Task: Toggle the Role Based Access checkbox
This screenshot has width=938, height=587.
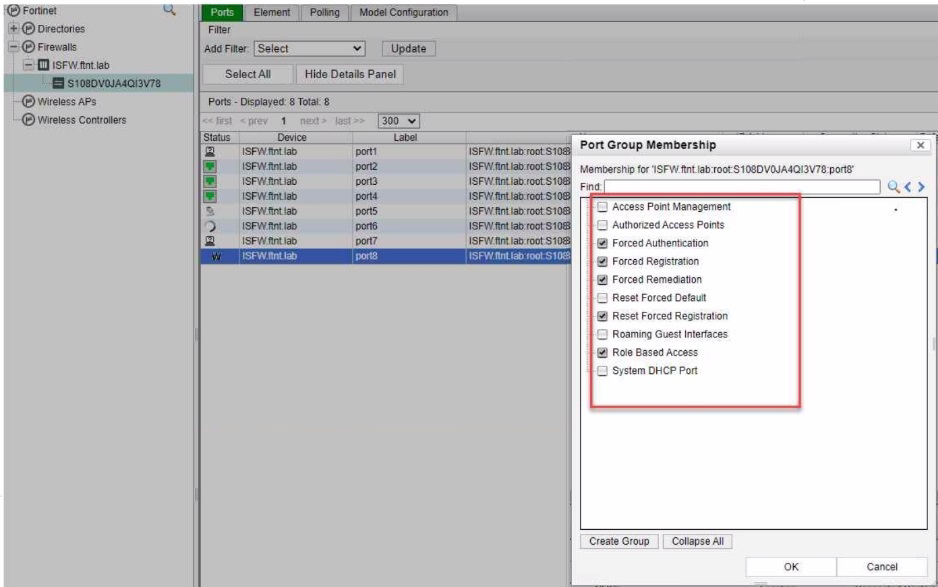Action: pyautogui.click(x=602, y=352)
